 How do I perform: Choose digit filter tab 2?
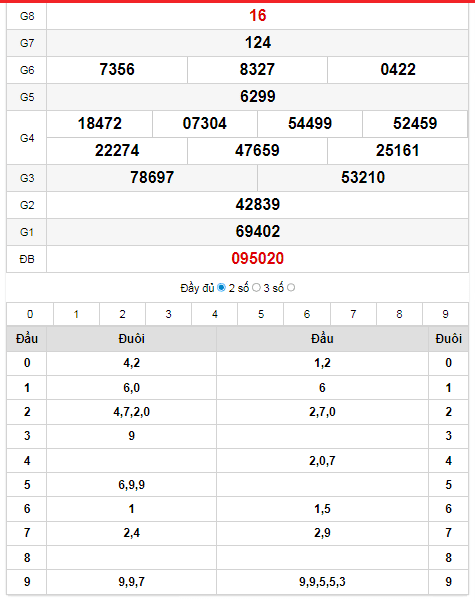[122, 314]
